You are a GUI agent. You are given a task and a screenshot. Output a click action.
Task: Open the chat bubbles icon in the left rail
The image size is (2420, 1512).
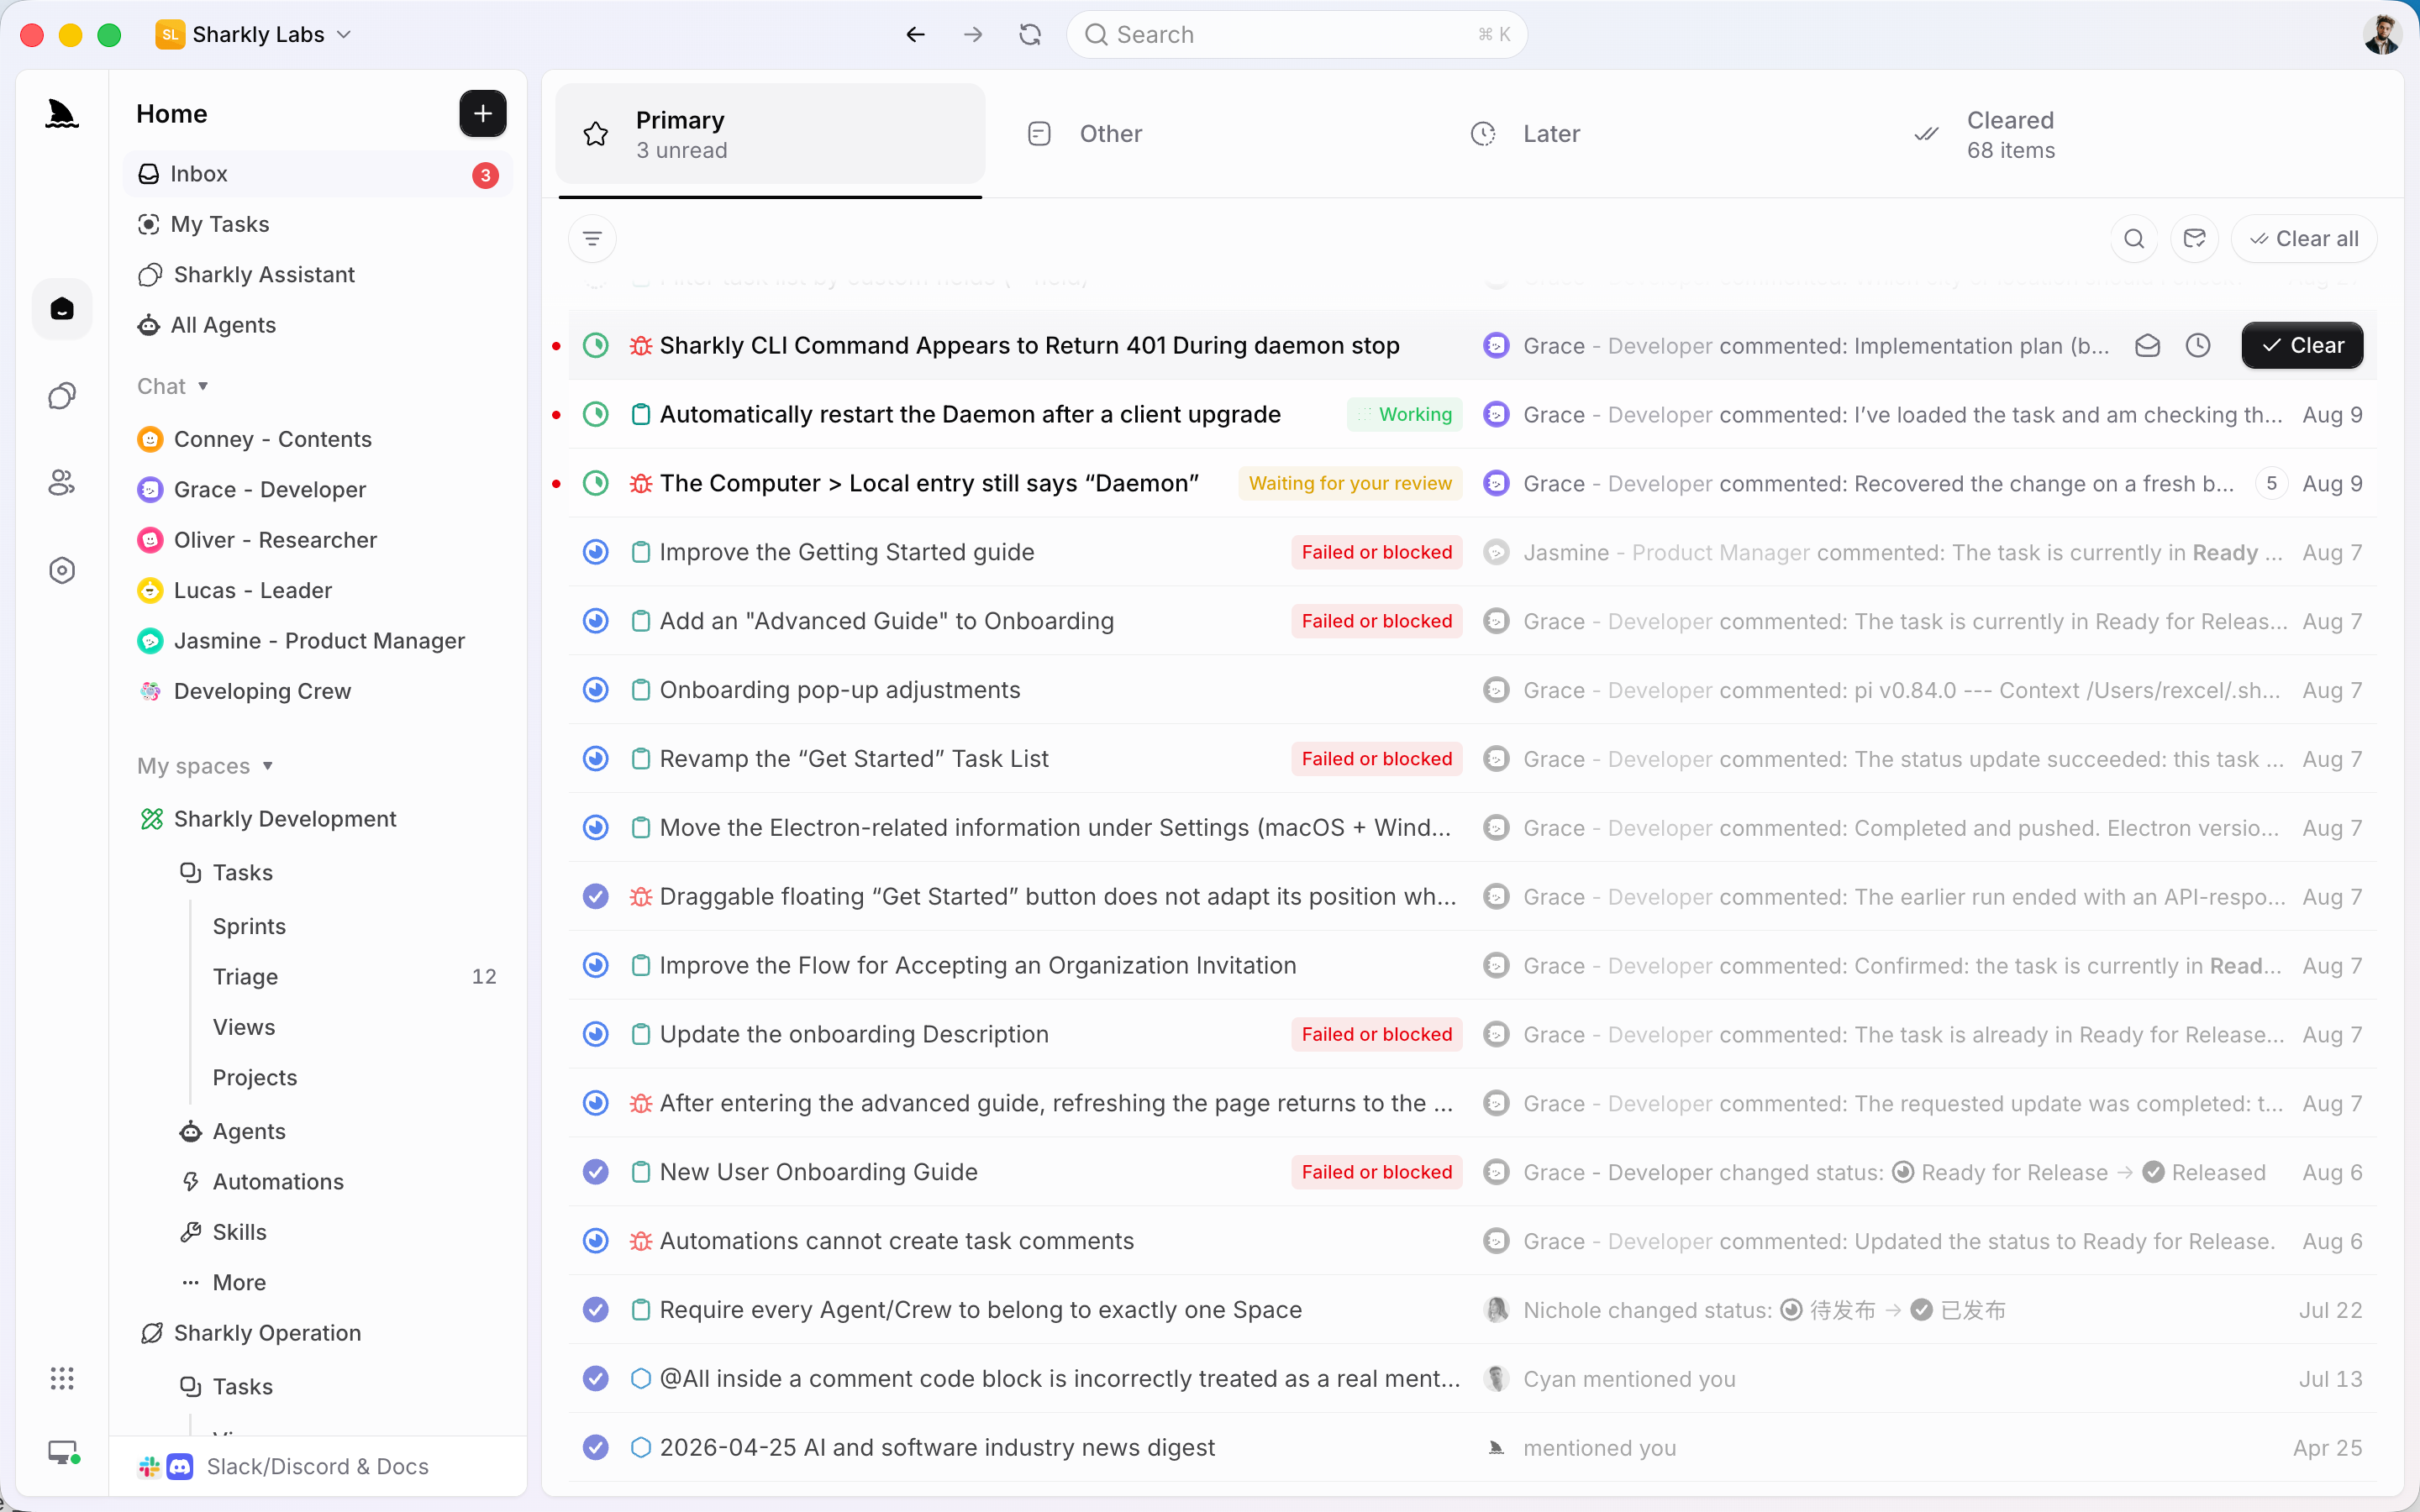tap(62, 396)
